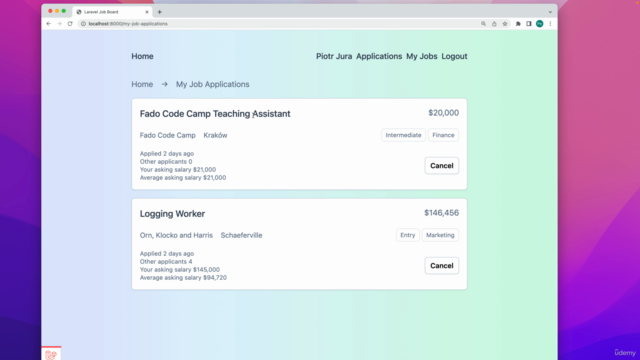Open the Chrome three-dot menu
The width and height of the screenshot is (640, 360).
point(550,24)
